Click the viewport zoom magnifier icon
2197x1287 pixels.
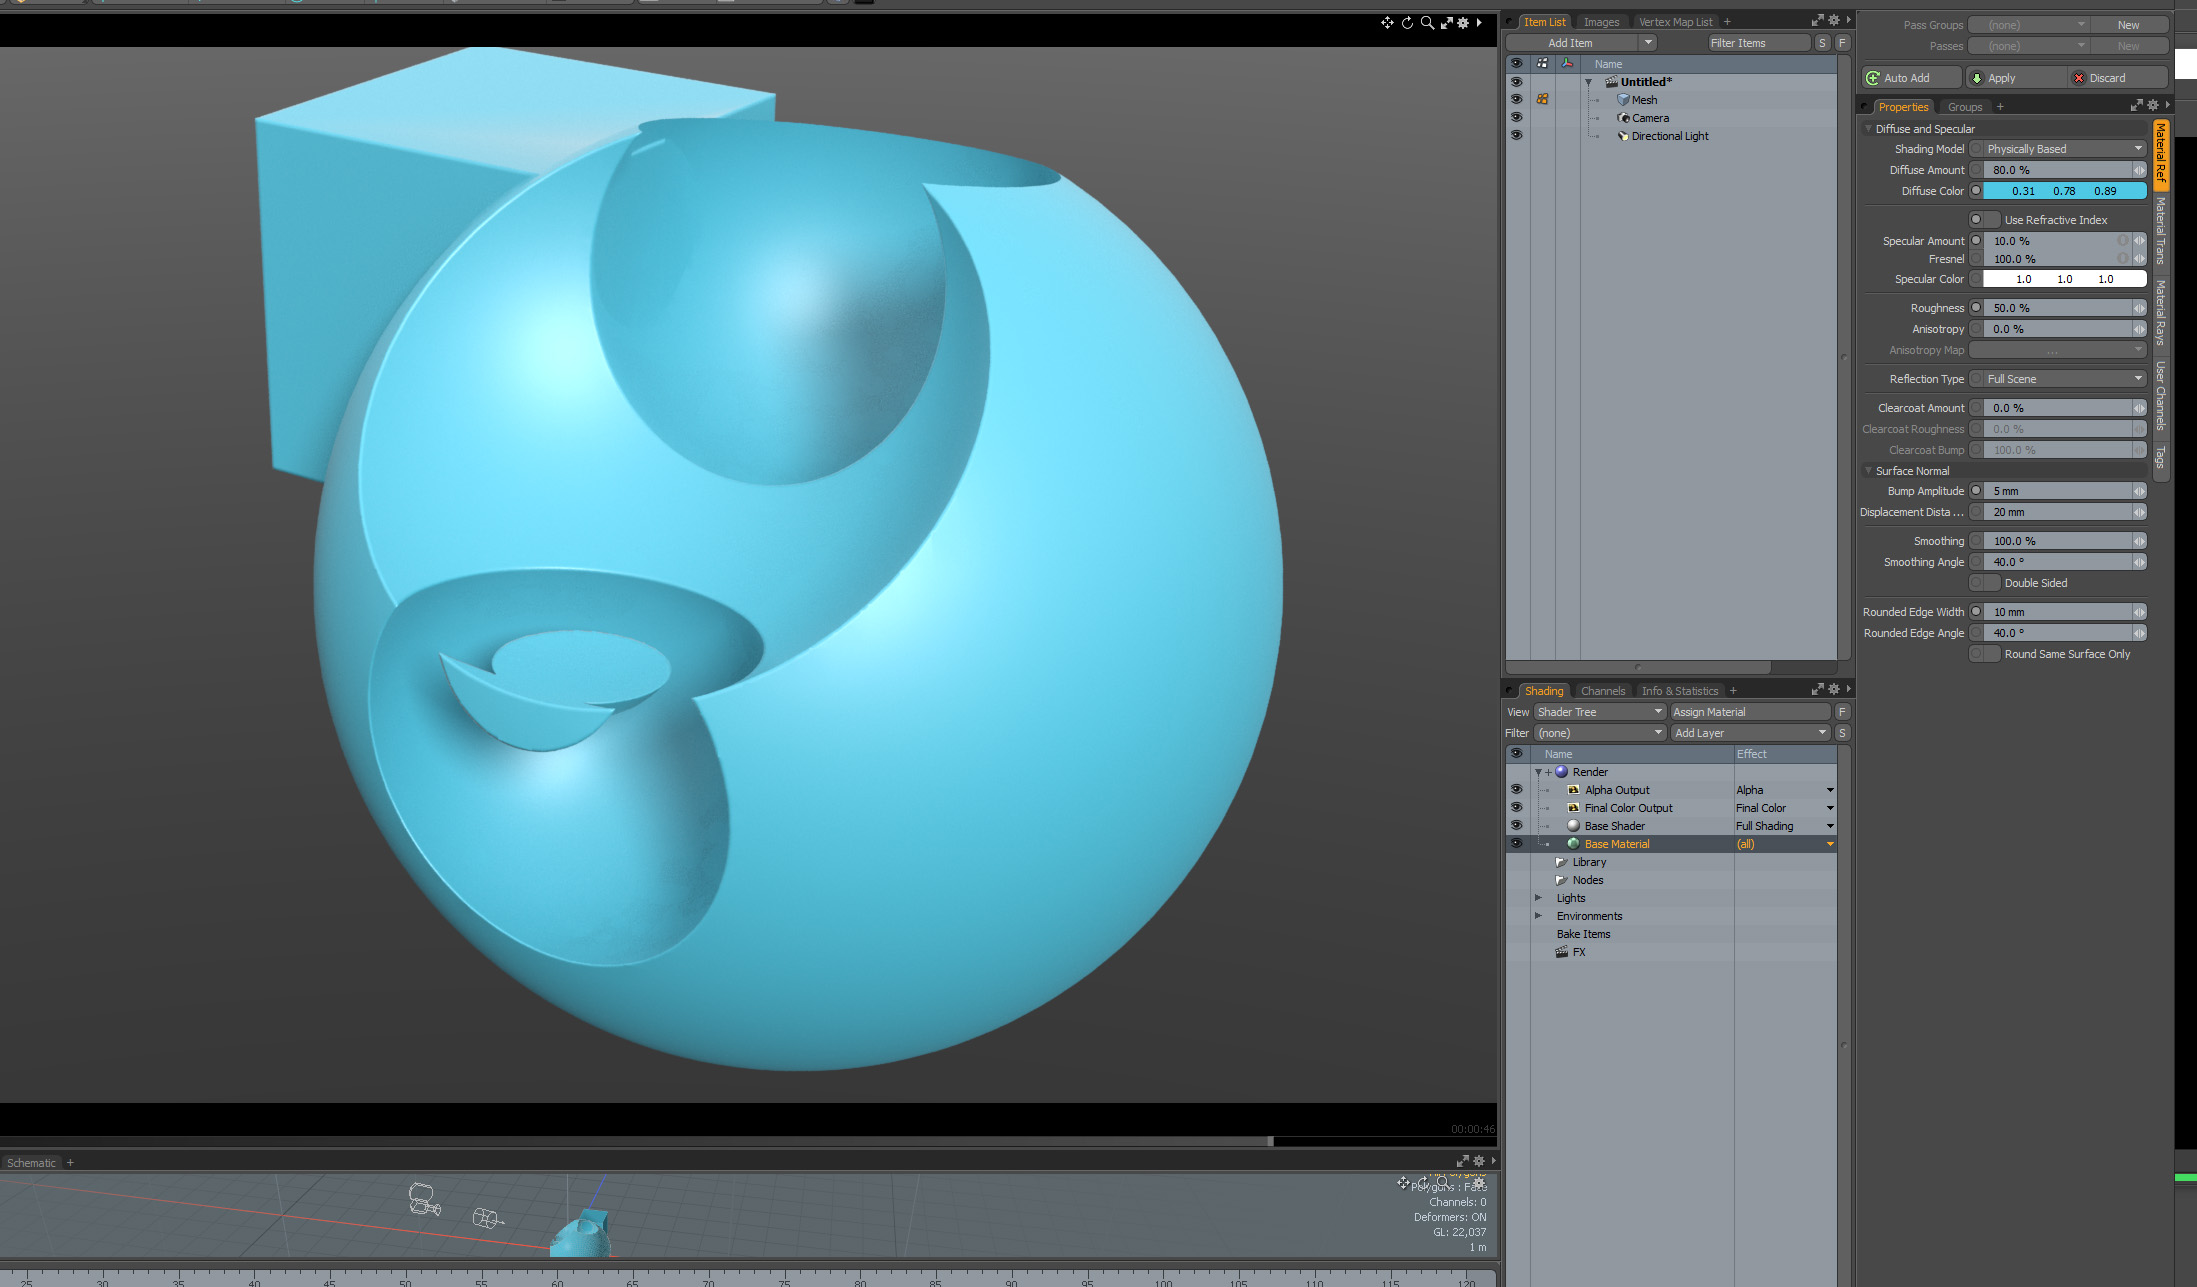[1427, 22]
